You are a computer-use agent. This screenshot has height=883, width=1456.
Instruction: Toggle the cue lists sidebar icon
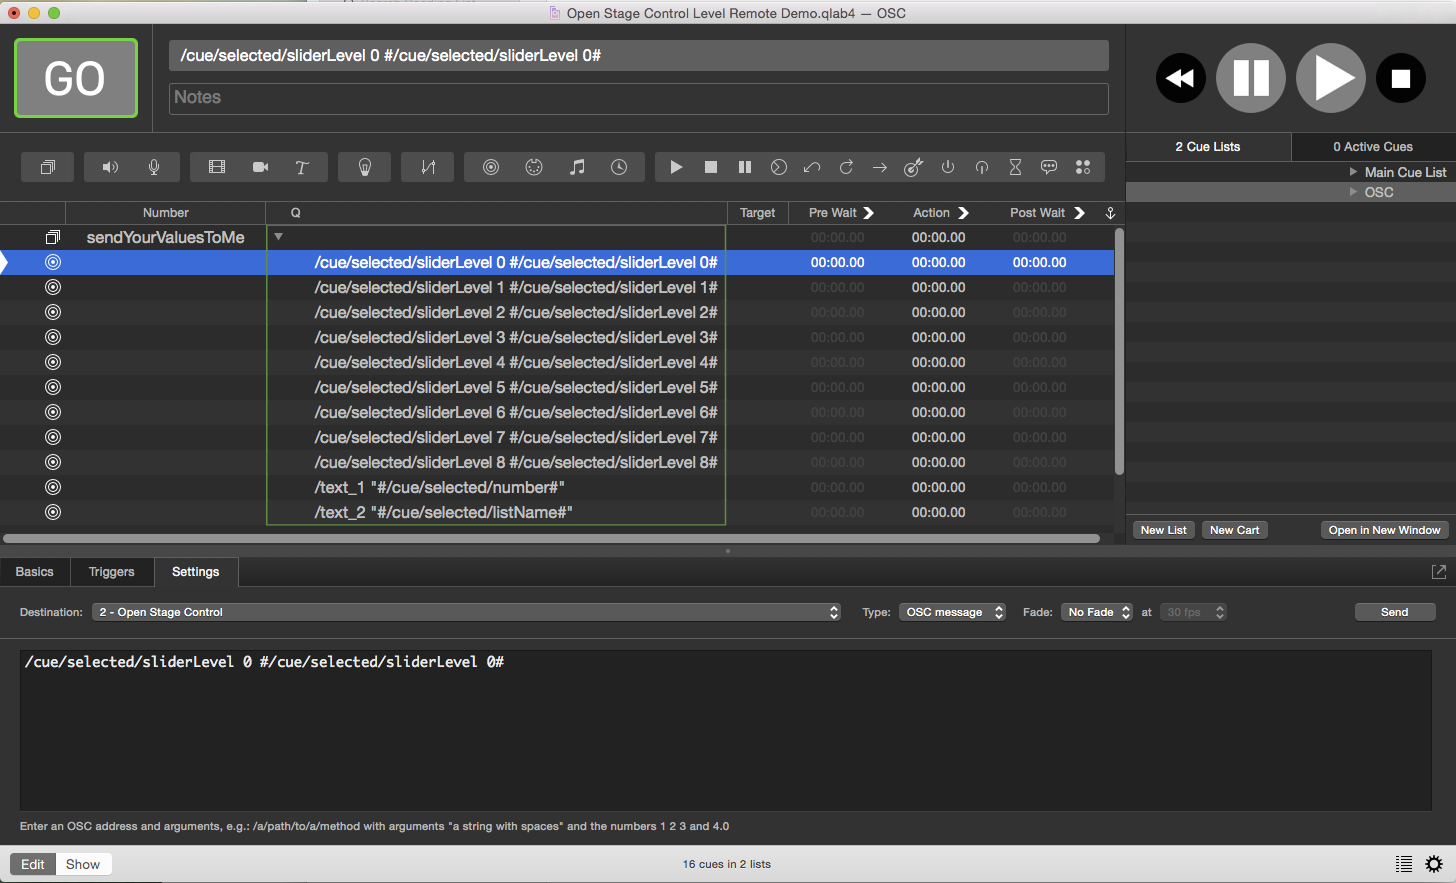[1404, 864]
